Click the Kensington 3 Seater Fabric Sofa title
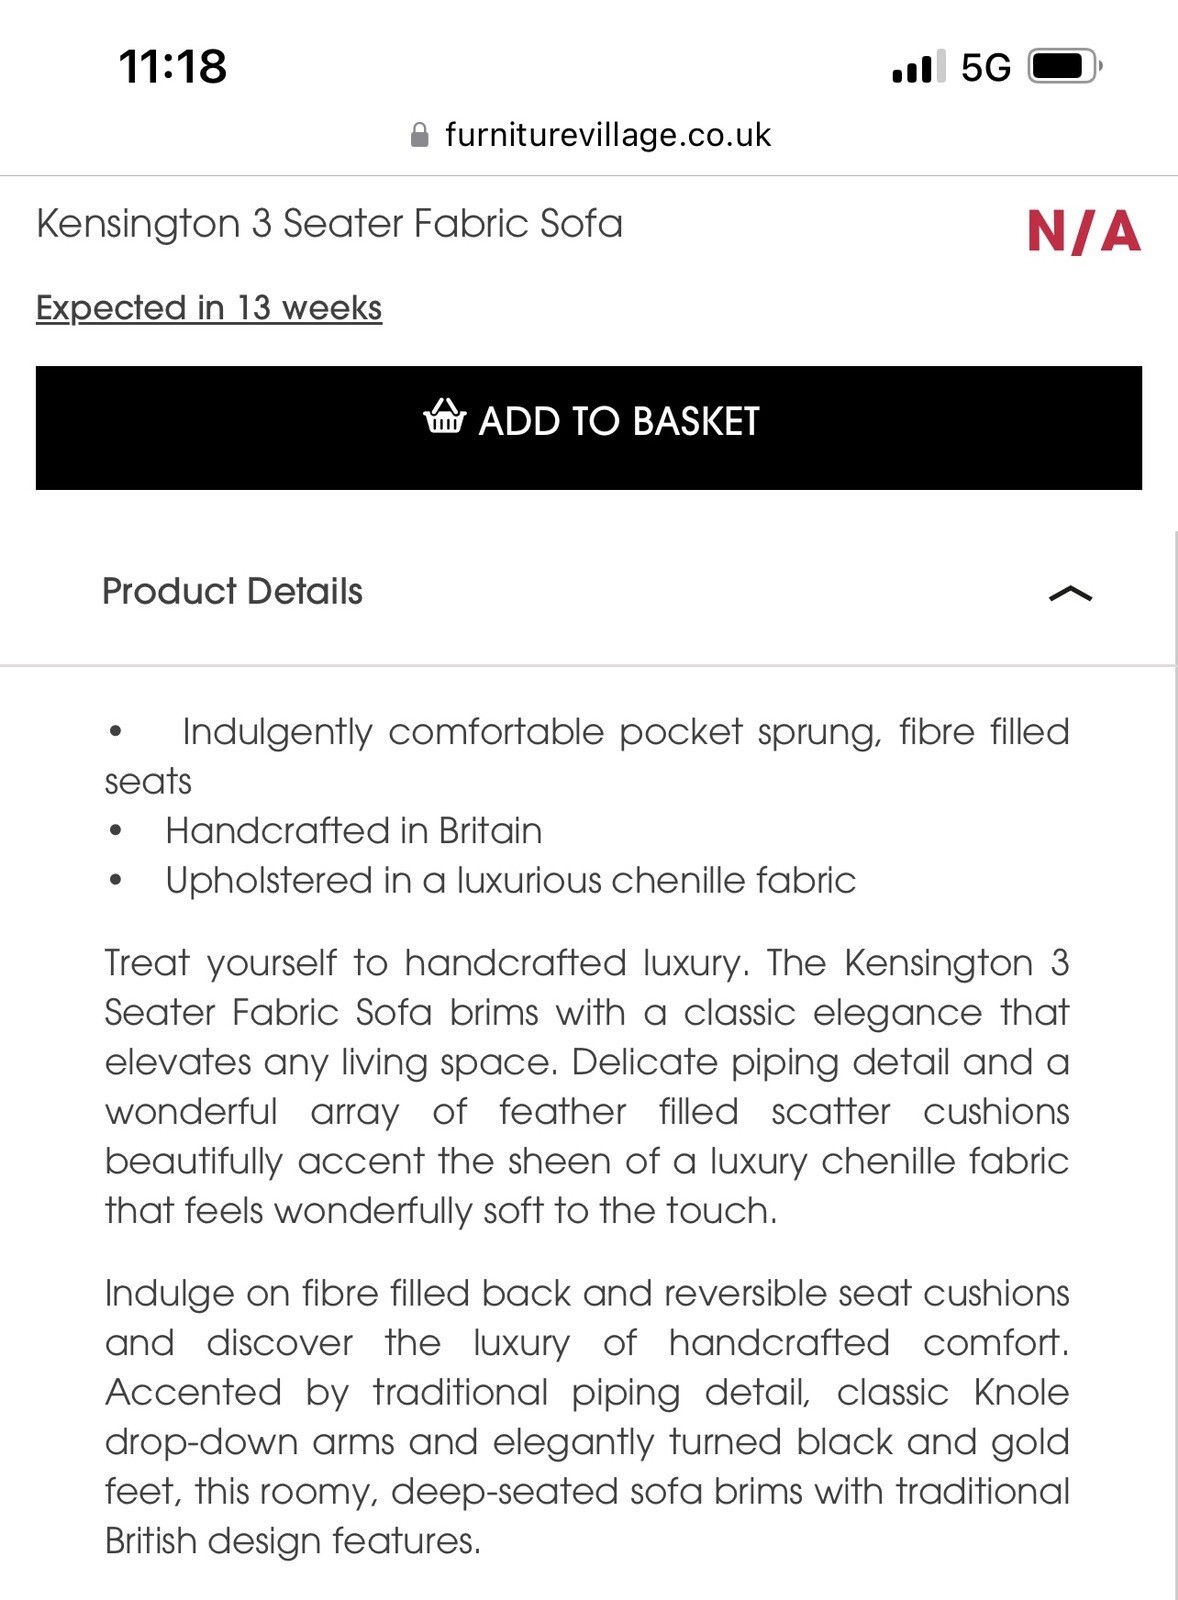 (x=329, y=224)
